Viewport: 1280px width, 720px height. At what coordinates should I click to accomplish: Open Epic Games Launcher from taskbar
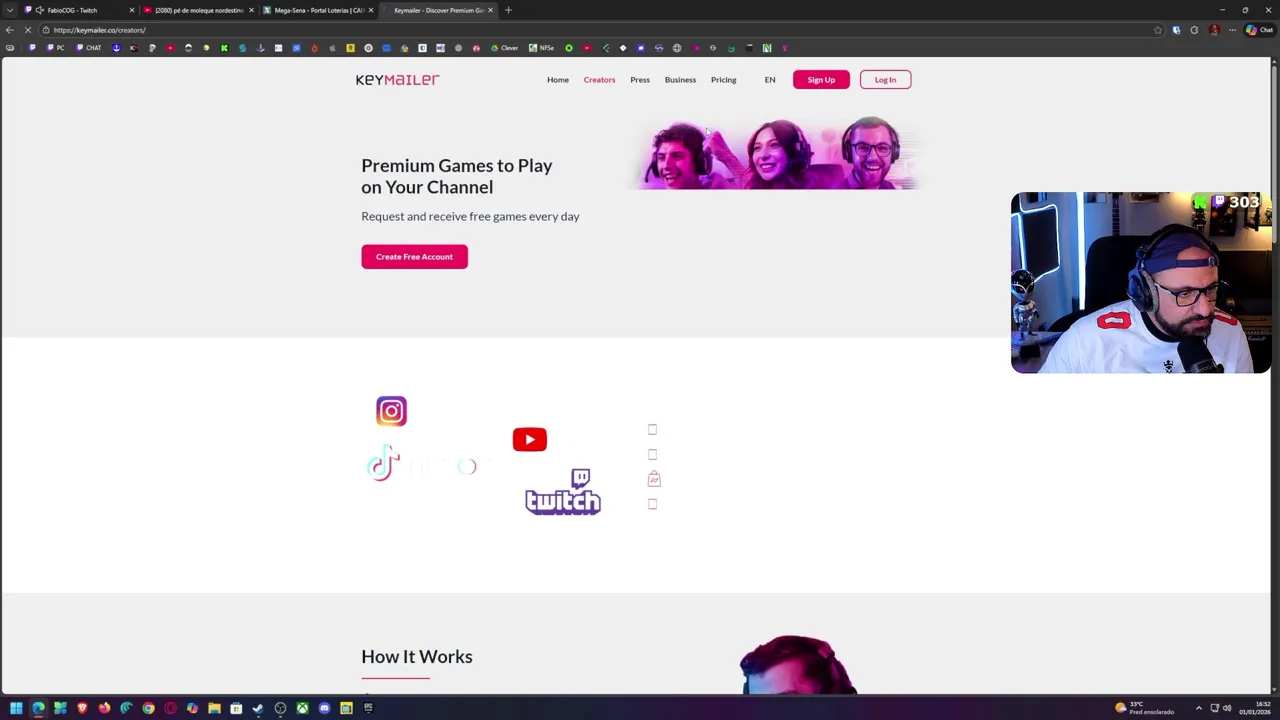(x=368, y=709)
